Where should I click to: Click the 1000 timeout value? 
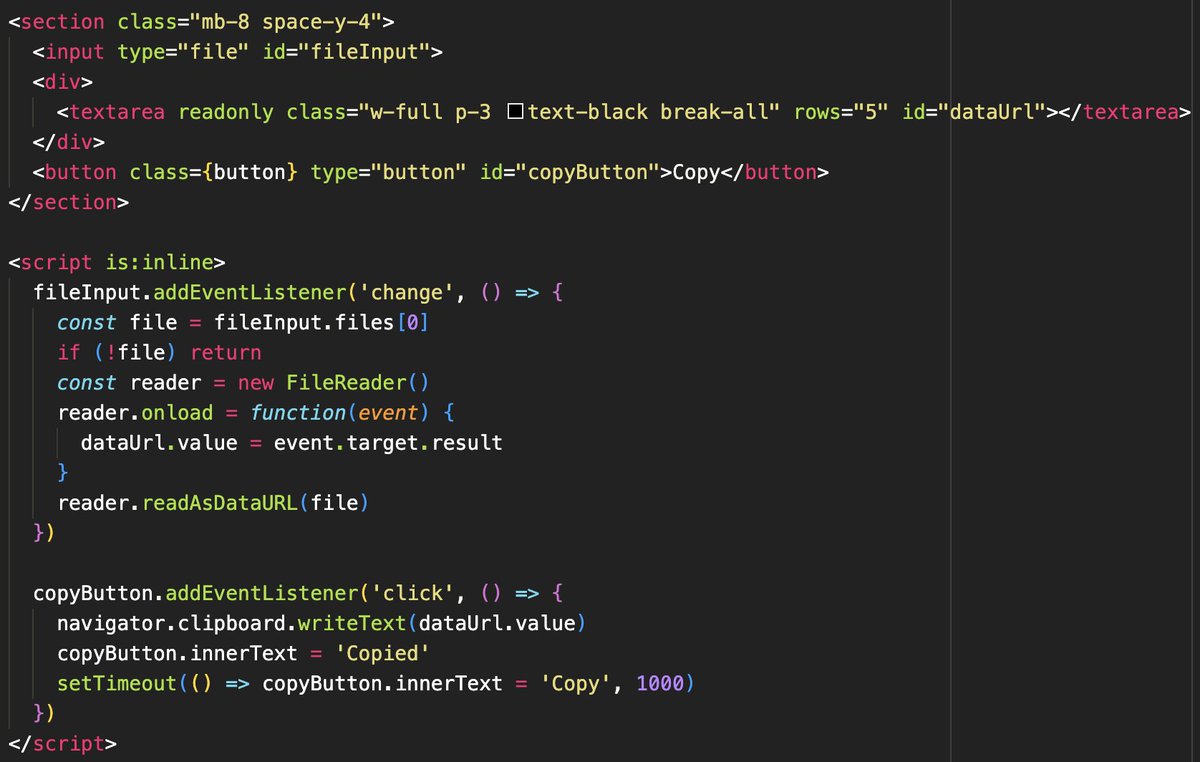tap(658, 684)
